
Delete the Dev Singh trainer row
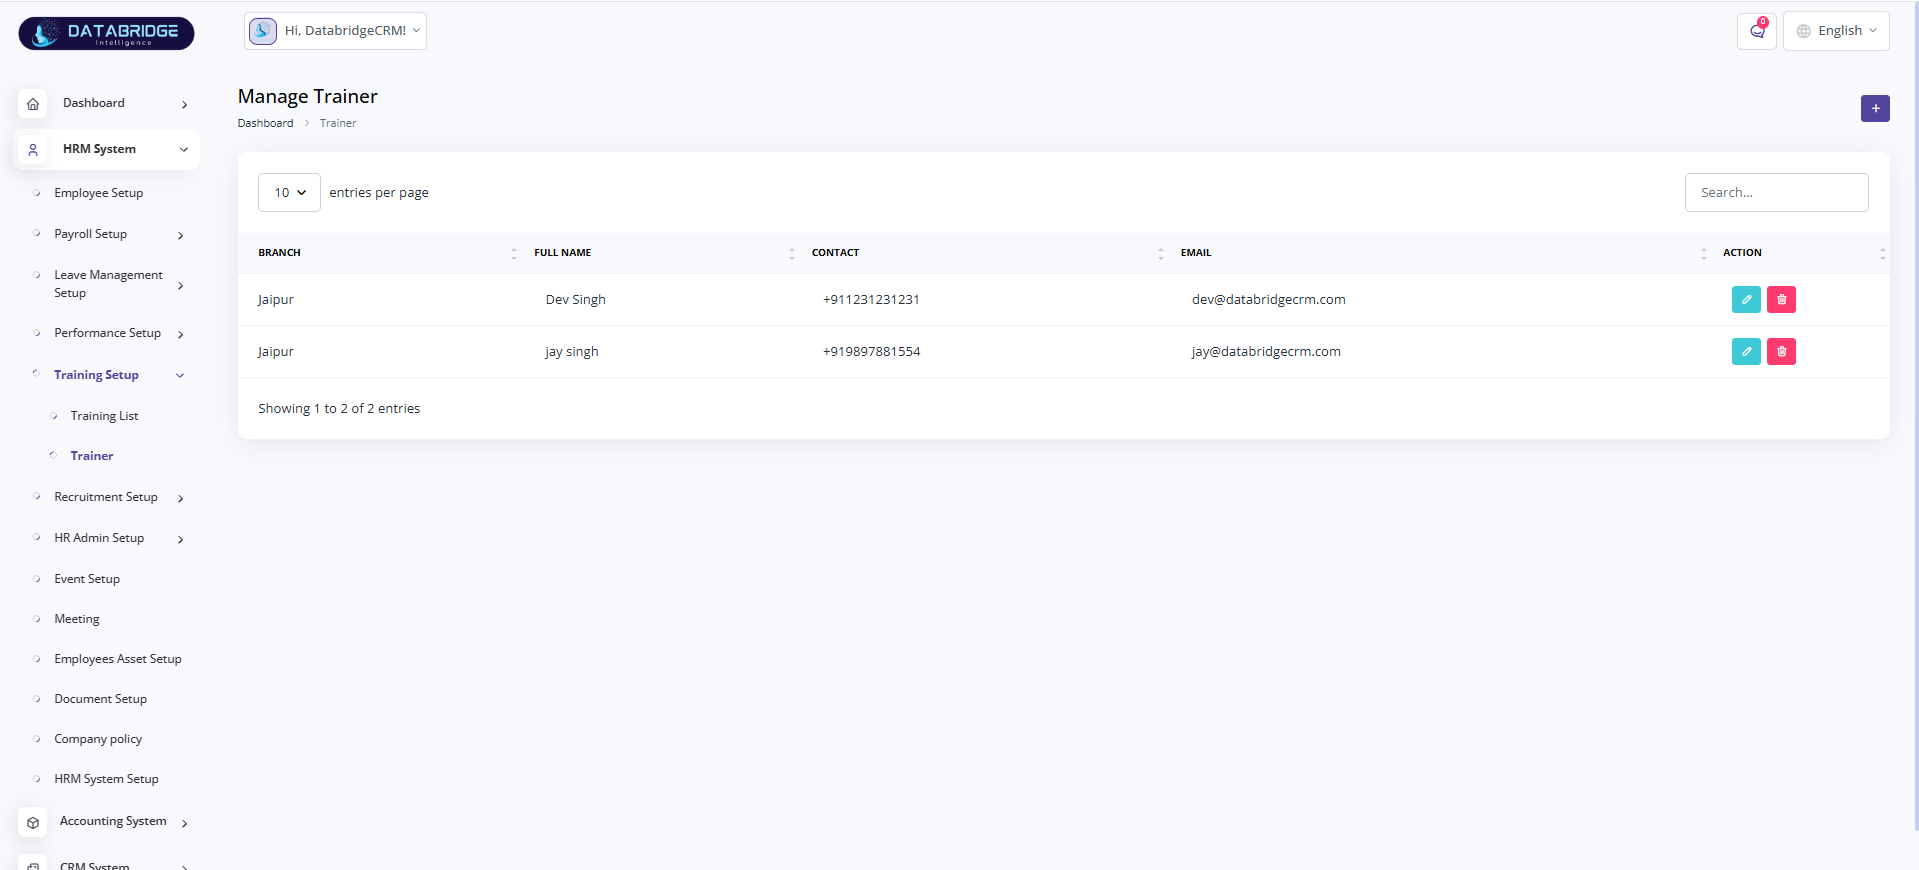click(x=1781, y=299)
